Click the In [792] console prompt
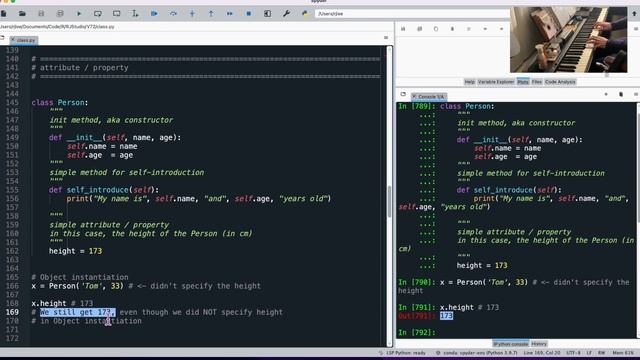 coord(417,332)
